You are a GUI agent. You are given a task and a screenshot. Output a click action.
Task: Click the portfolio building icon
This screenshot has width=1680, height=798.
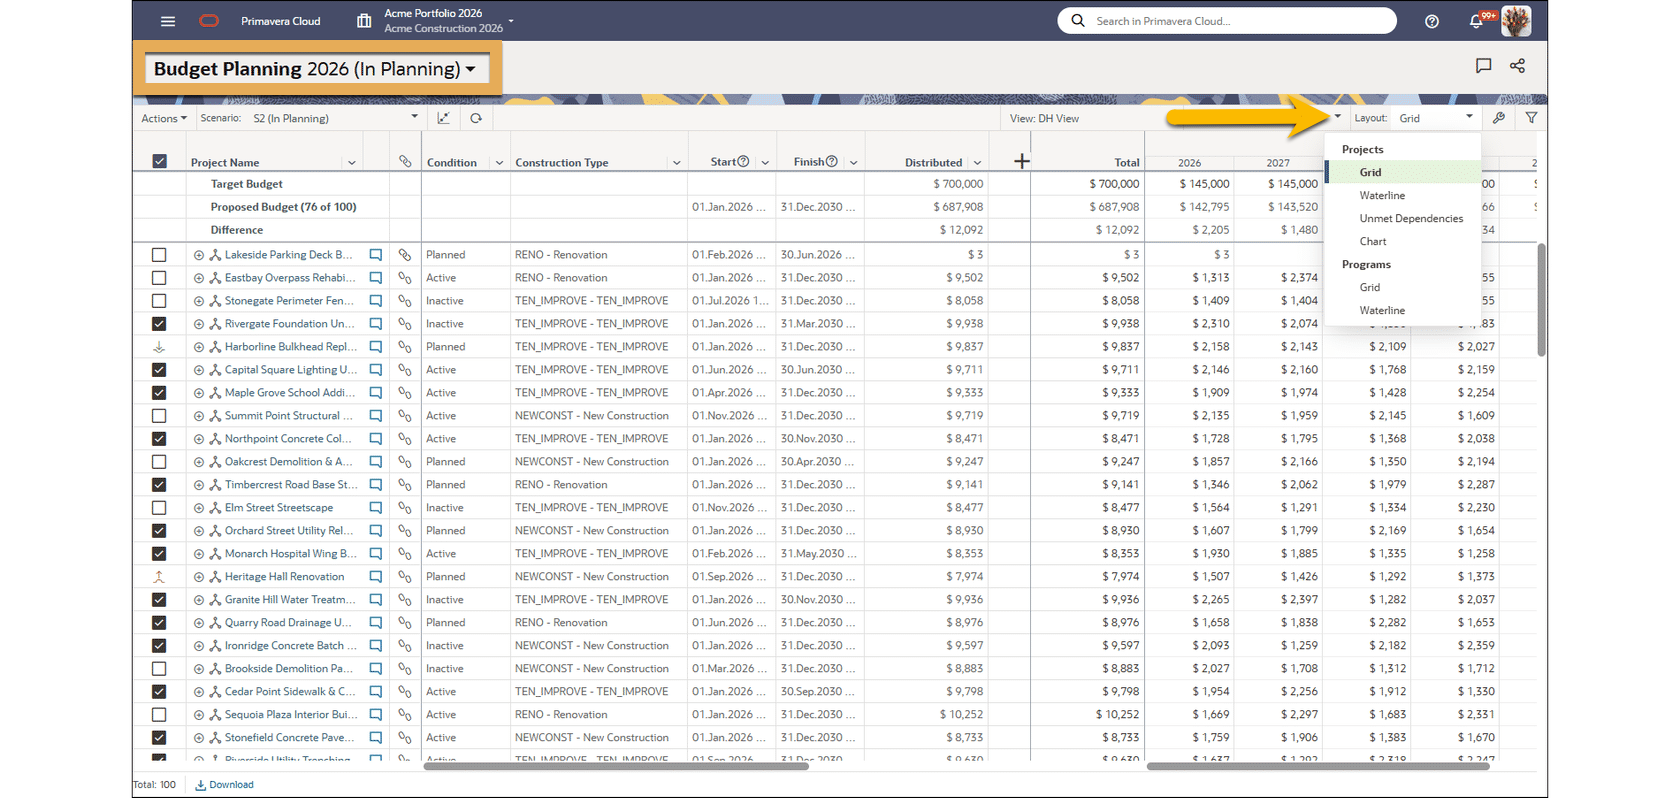click(364, 21)
